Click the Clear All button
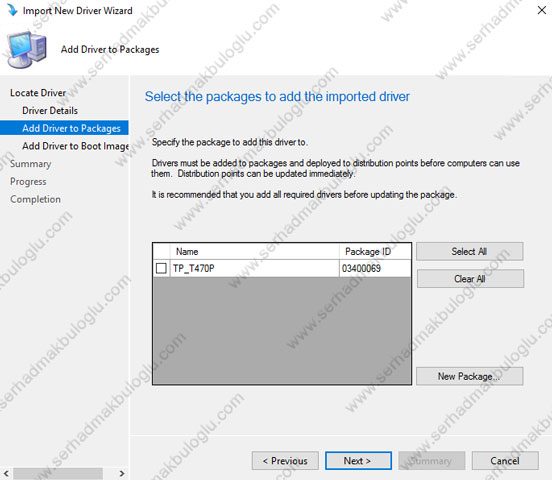This screenshot has width=552, height=480. click(470, 279)
